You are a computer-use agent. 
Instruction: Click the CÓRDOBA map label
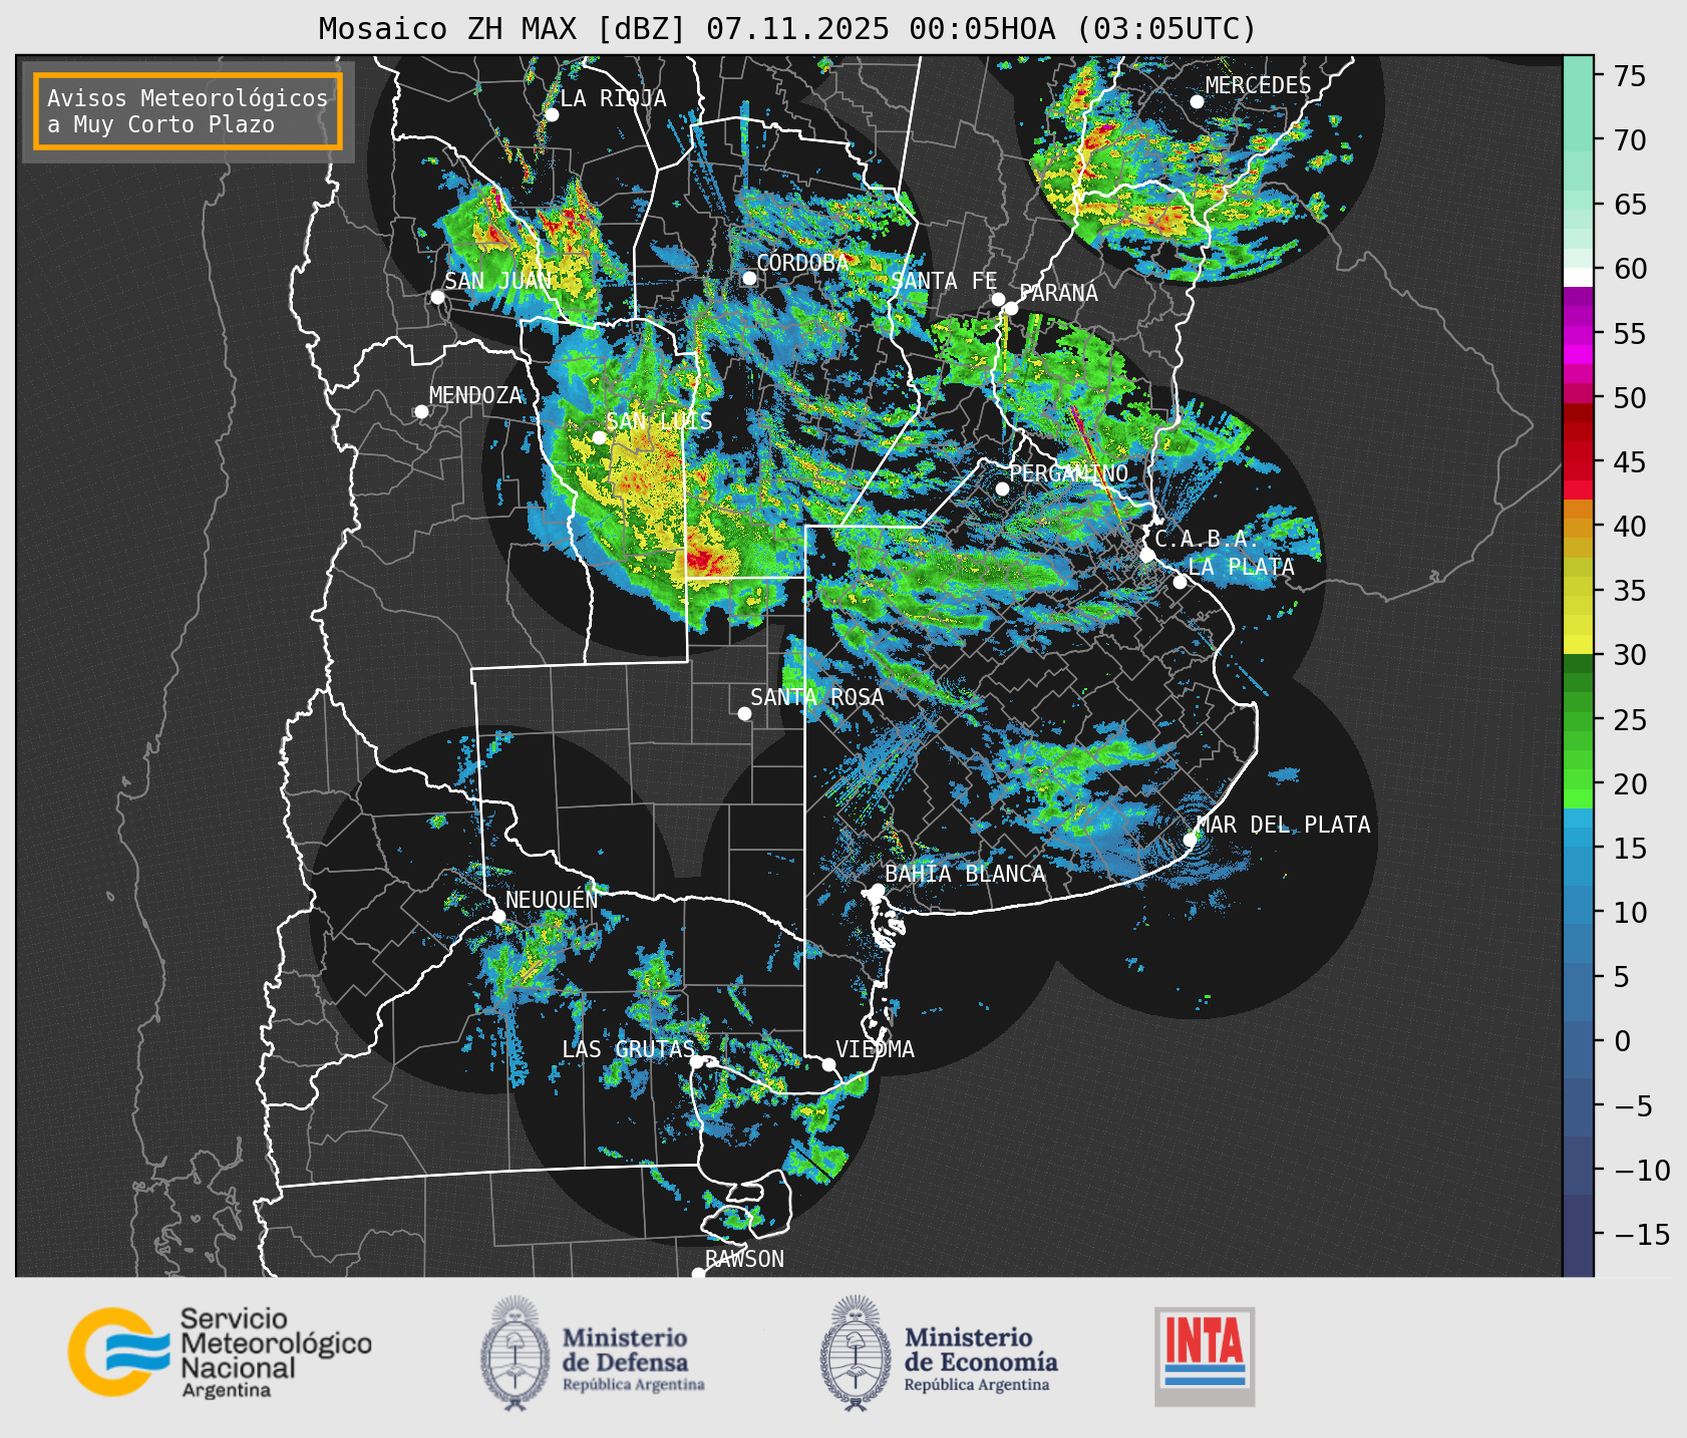click(x=802, y=263)
